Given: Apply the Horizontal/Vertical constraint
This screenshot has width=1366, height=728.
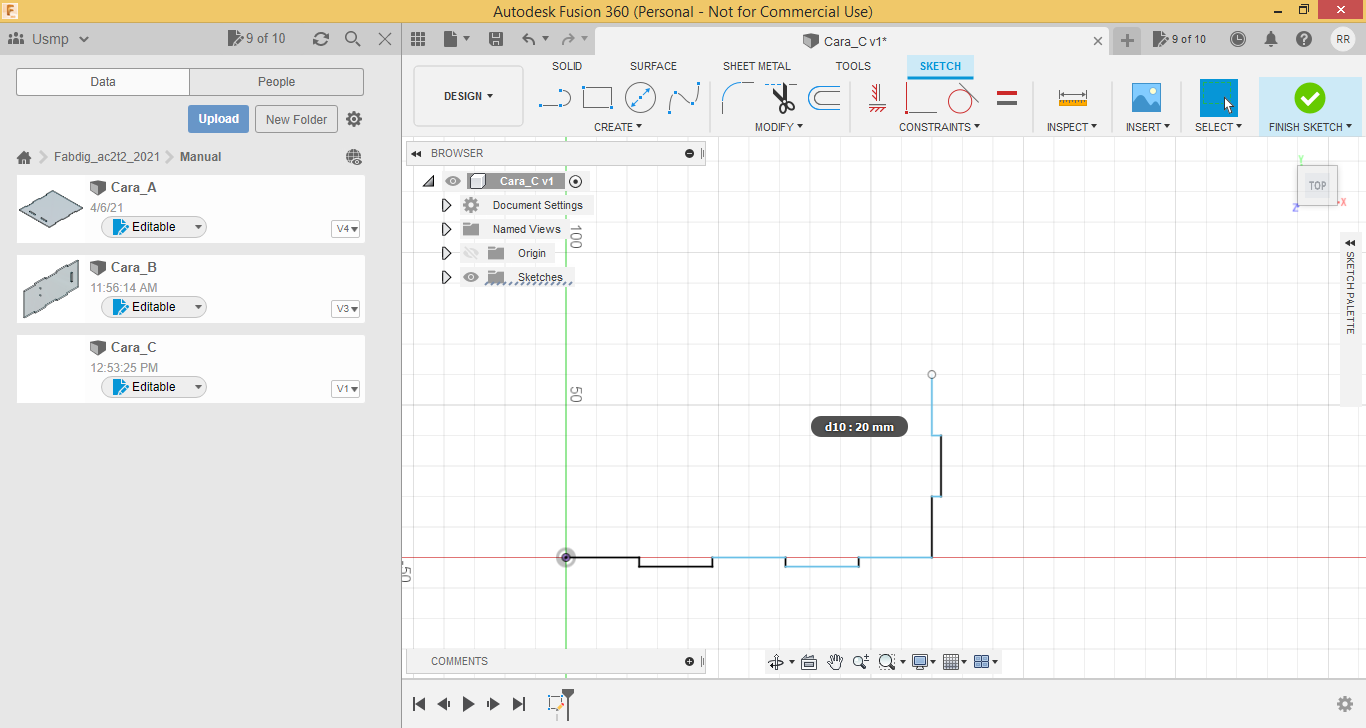Looking at the screenshot, I should [x=877, y=98].
